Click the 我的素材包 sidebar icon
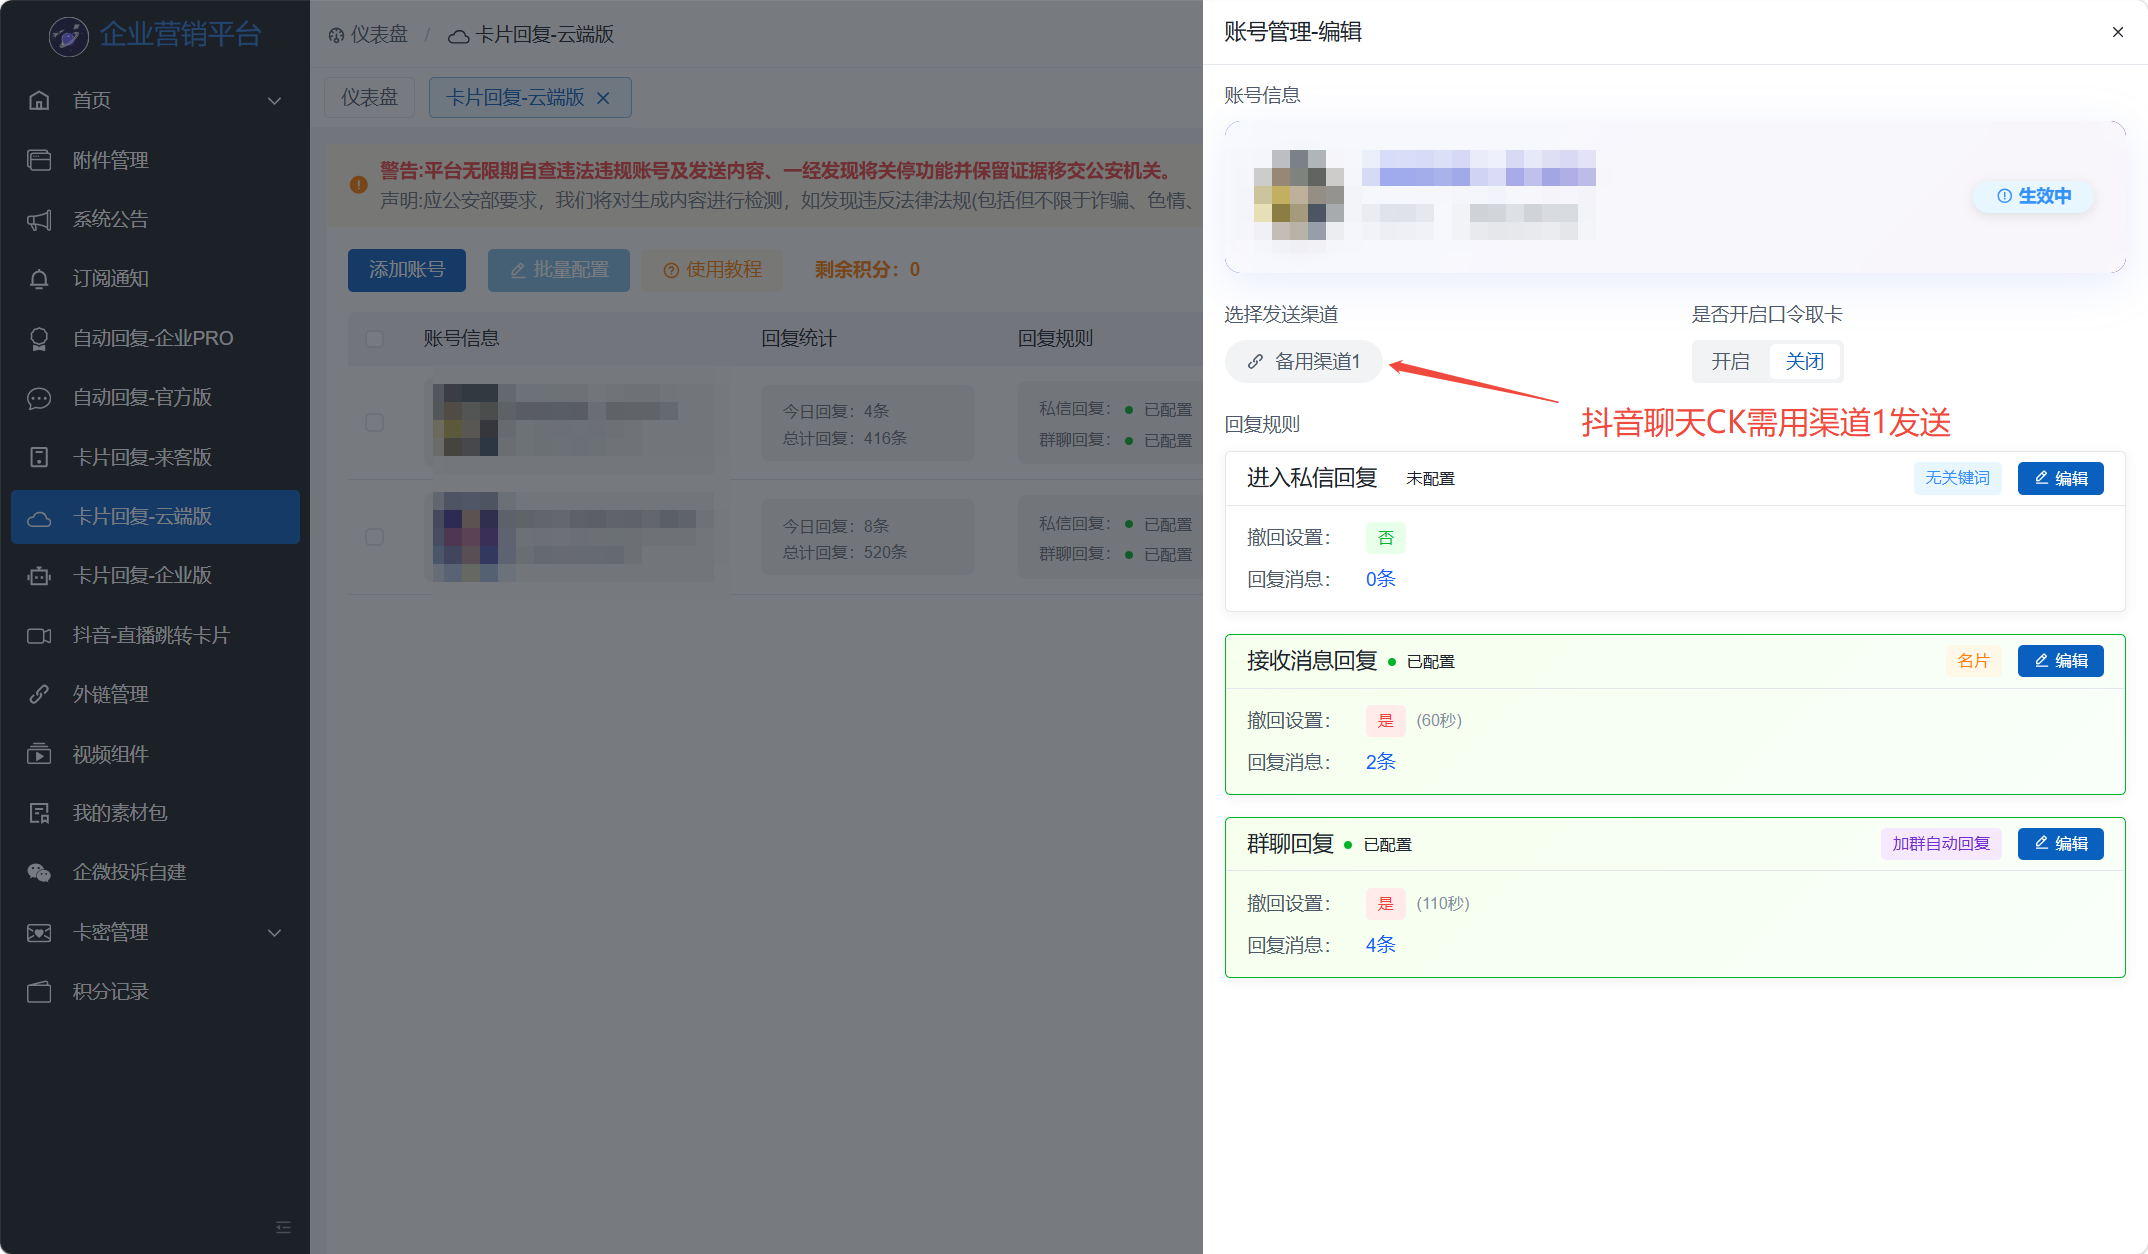 coord(39,813)
